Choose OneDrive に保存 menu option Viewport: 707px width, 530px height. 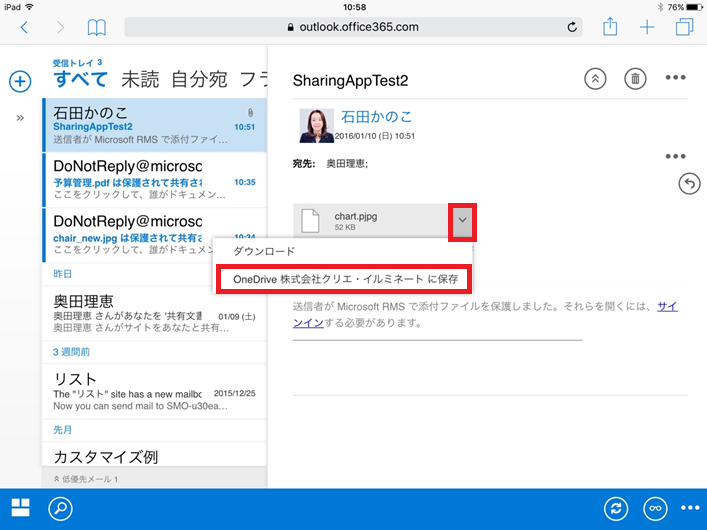click(345, 279)
